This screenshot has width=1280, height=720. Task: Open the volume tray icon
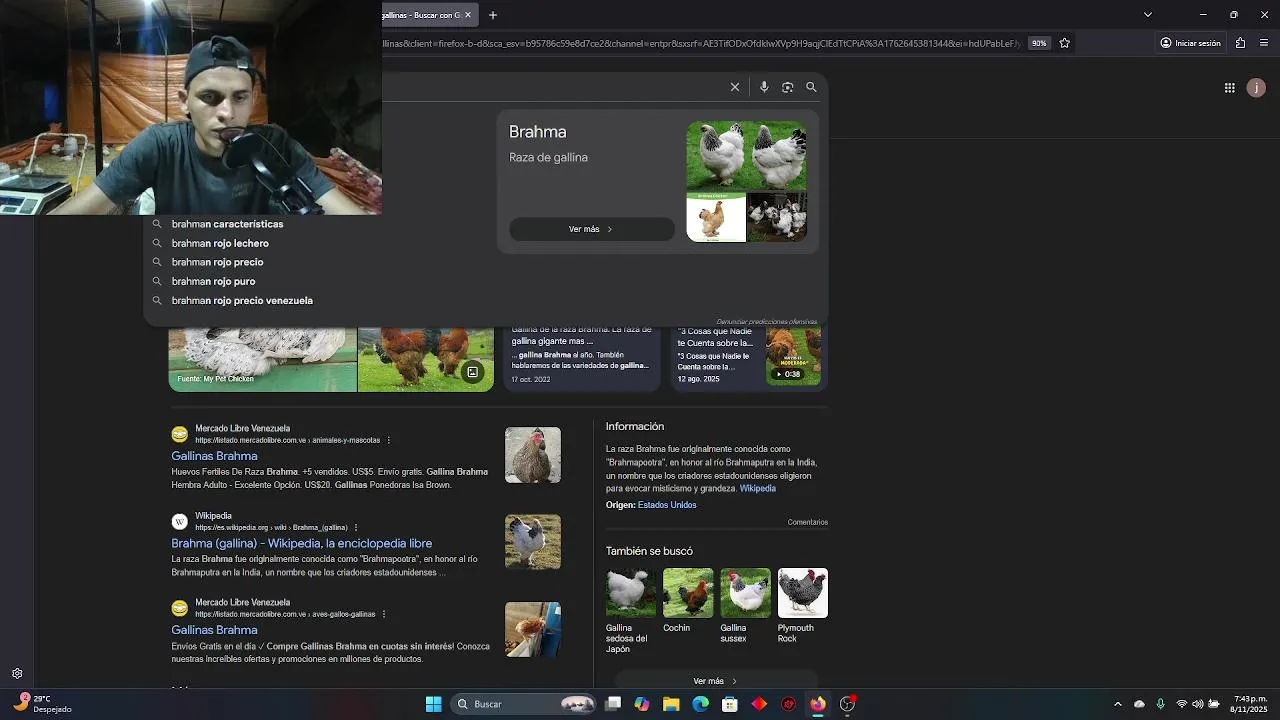(1198, 704)
